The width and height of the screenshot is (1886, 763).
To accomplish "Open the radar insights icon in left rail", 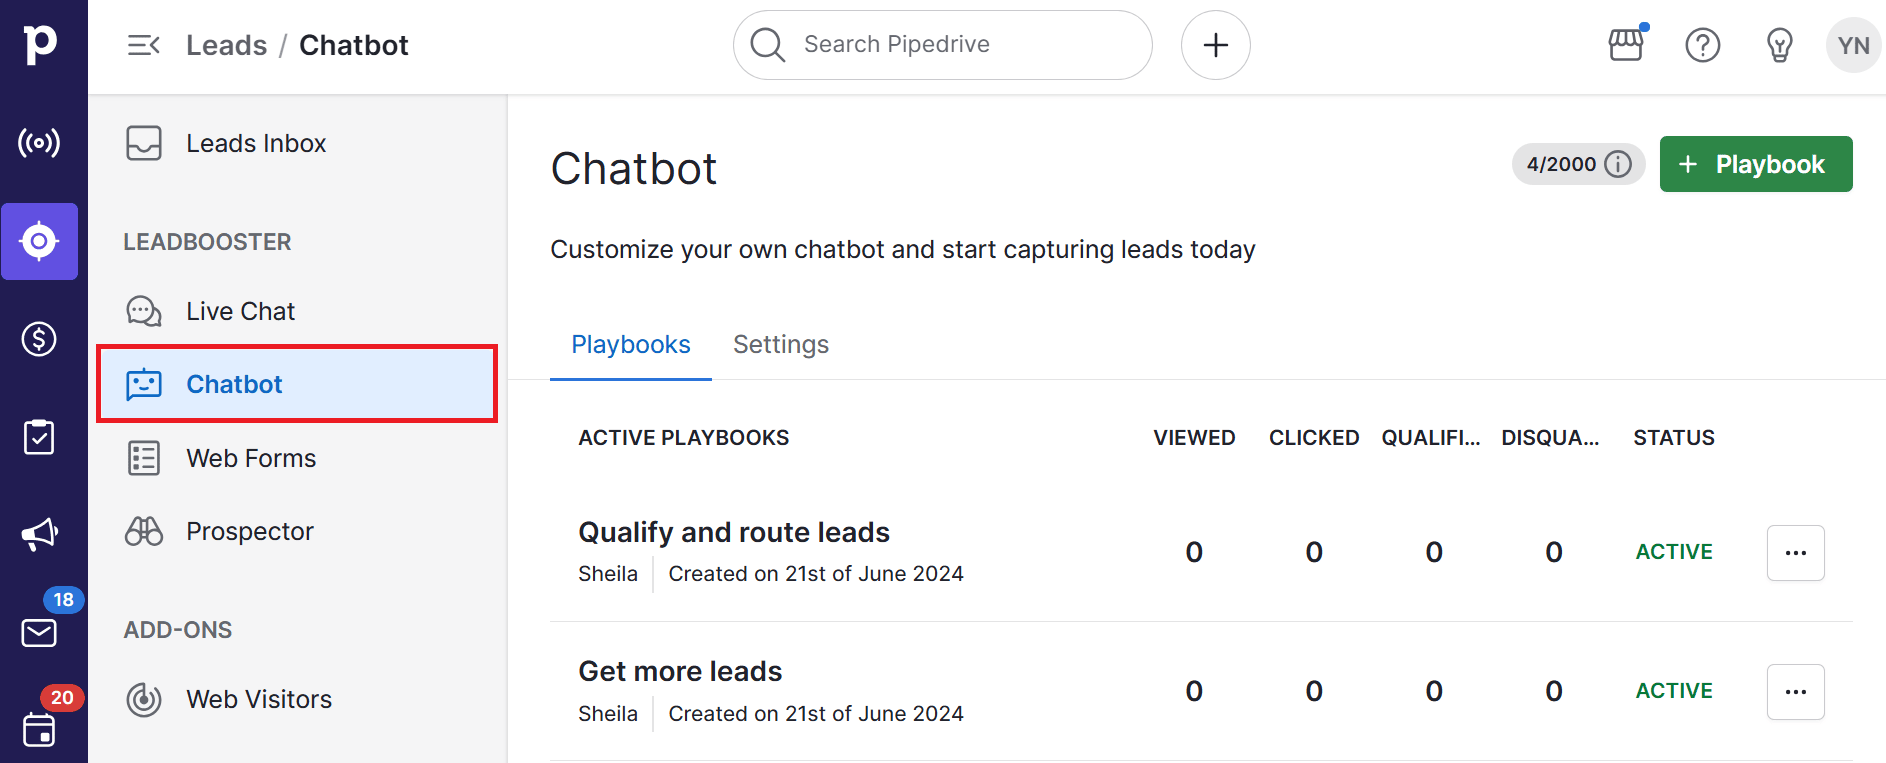I will tap(39, 143).
